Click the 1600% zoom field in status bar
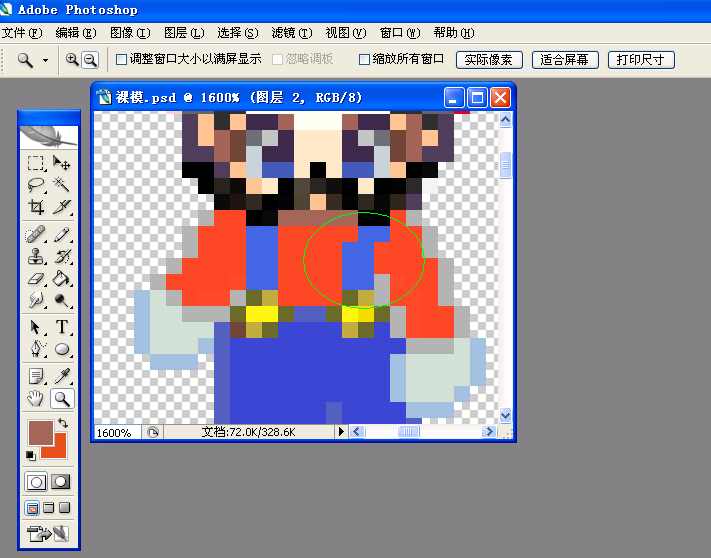The height and width of the screenshot is (558, 711). tap(117, 432)
